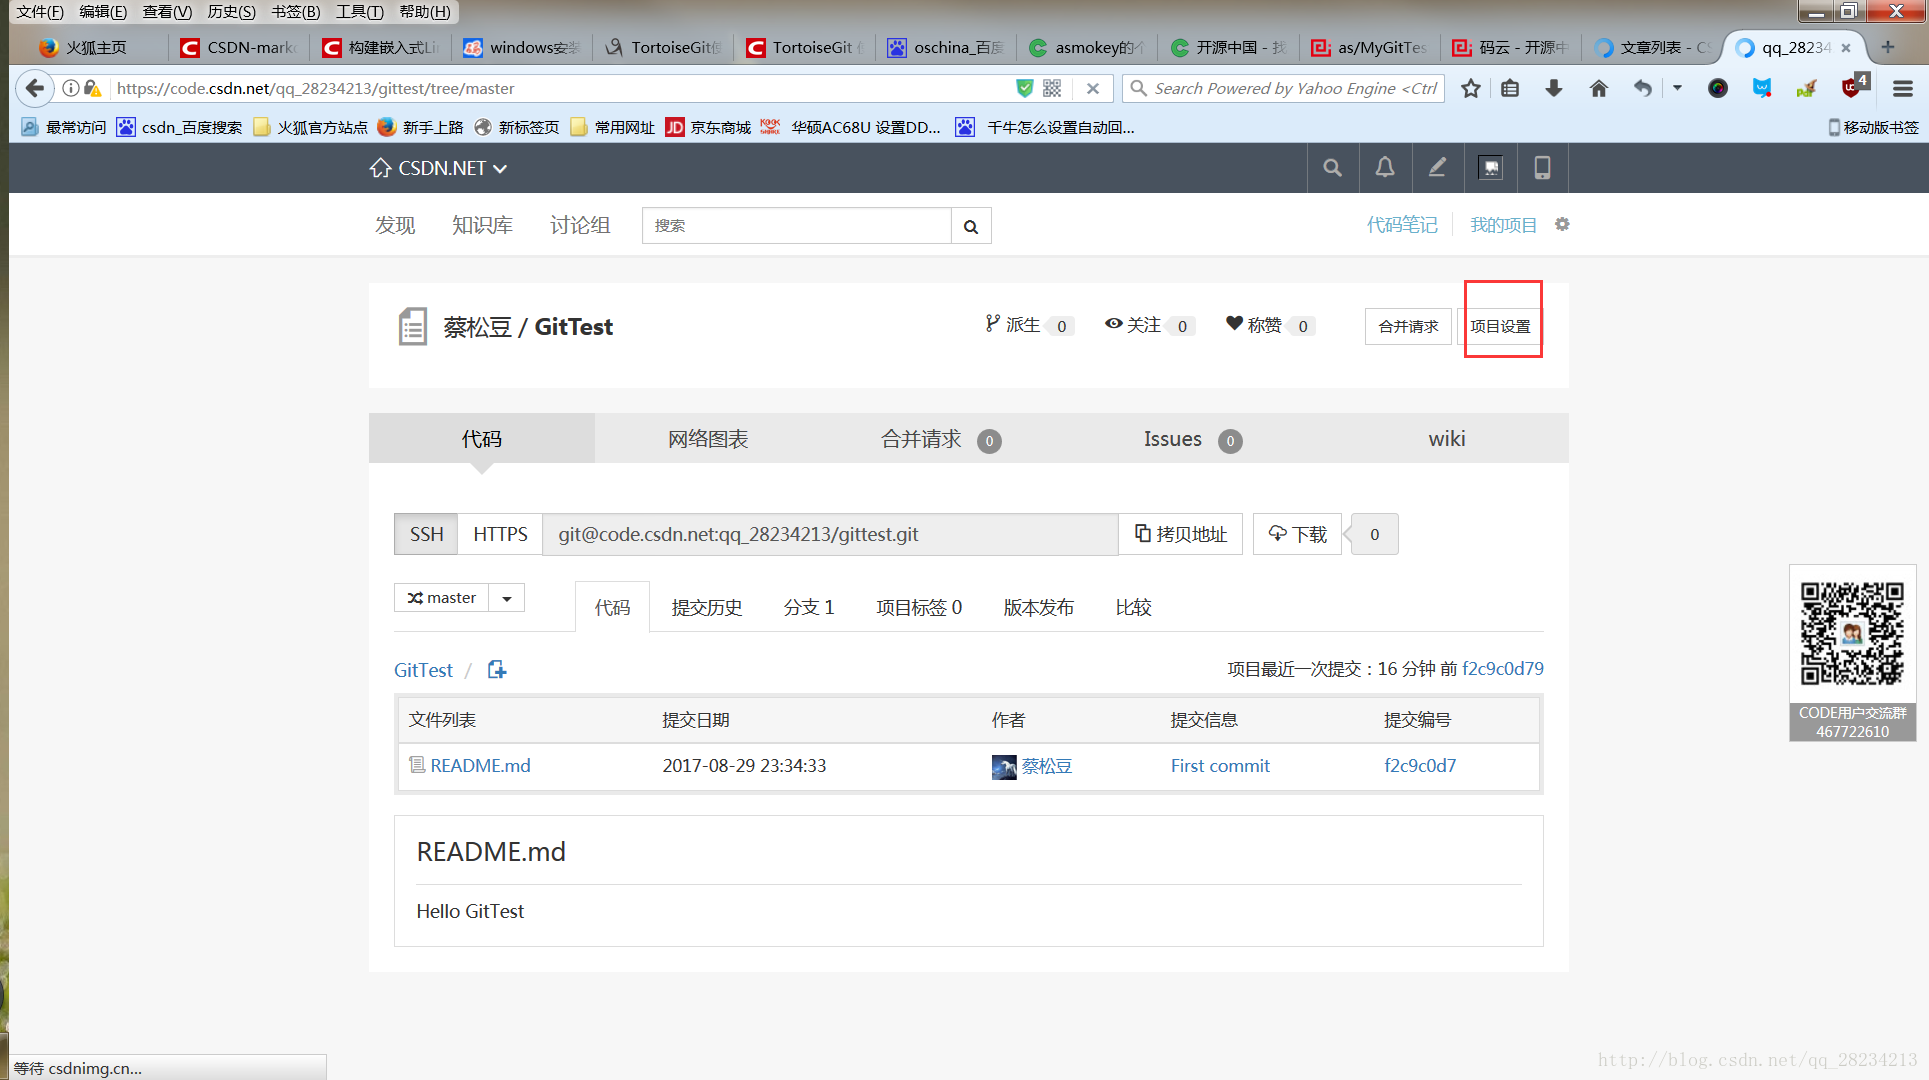The image size is (1929, 1080).
Task: Click the 知识库 navigation link
Action: pos(482,225)
